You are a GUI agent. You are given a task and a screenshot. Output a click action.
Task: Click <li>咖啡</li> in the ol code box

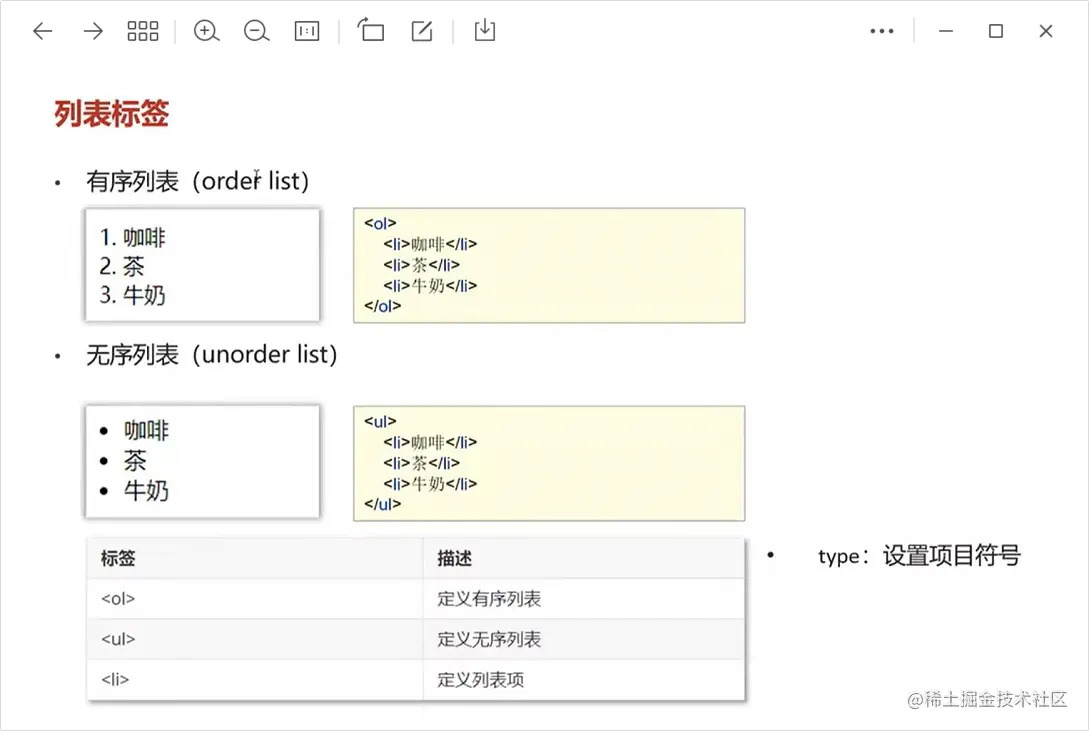(430, 244)
